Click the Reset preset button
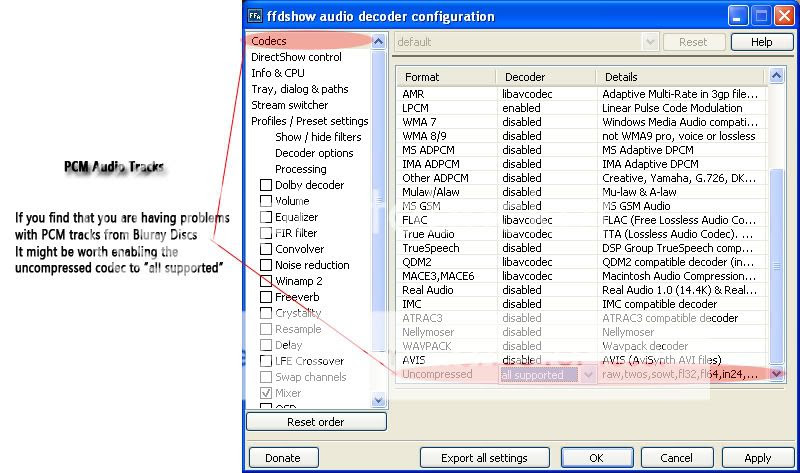Viewport: 800px width, 473px height. (693, 42)
